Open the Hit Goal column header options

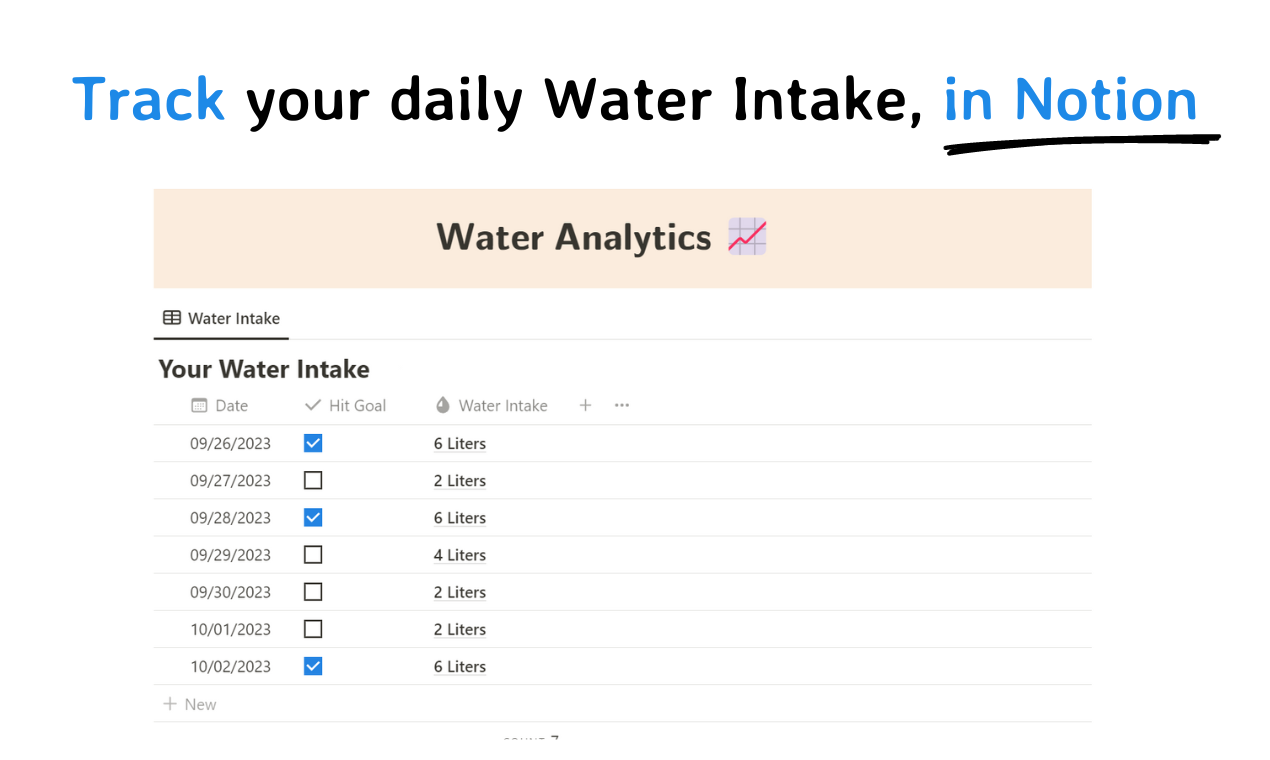click(x=345, y=405)
